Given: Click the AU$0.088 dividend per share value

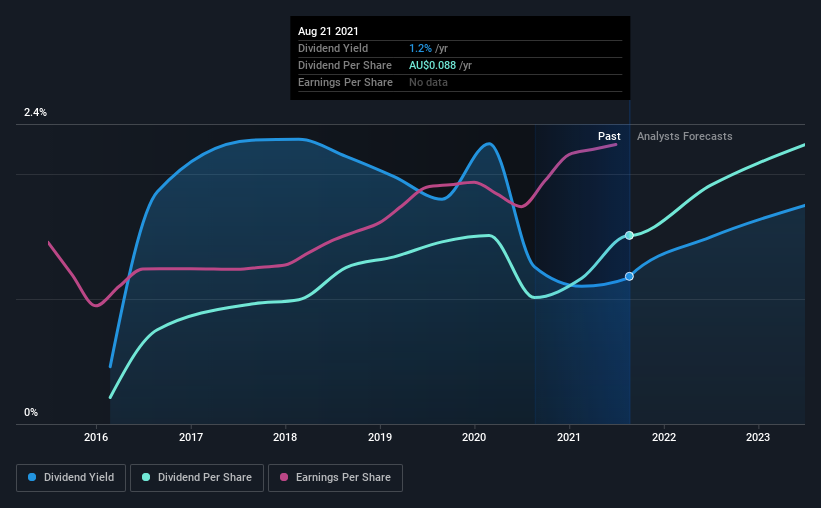Looking at the screenshot, I should pyautogui.click(x=432, y=65).
